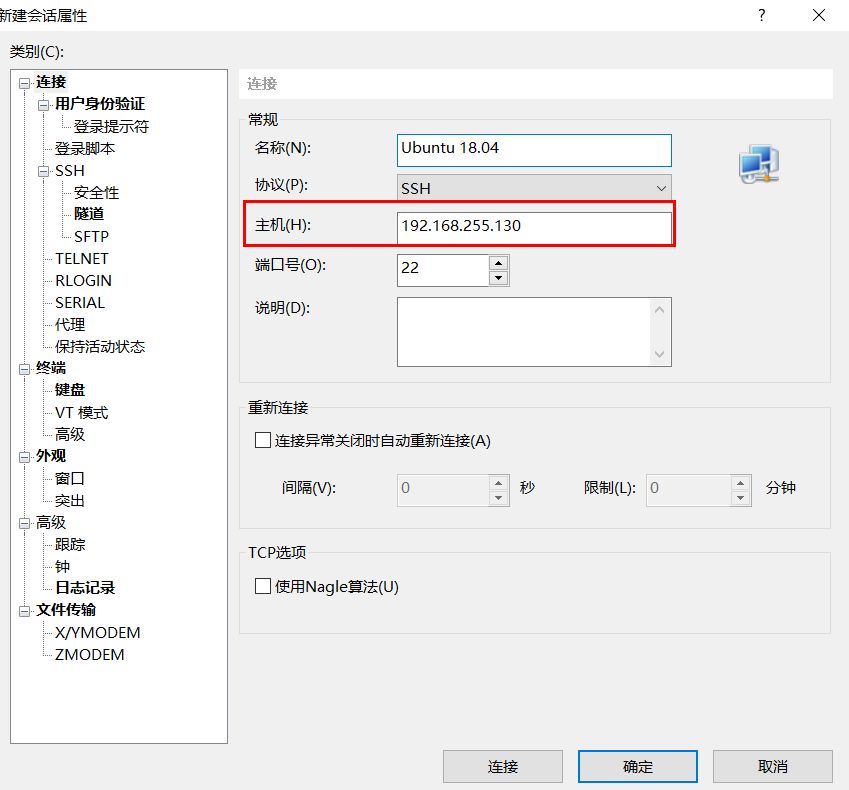Click the 取消 button to cancel
The height and width of the screenshot is (790, 849).
coord(771,766)
